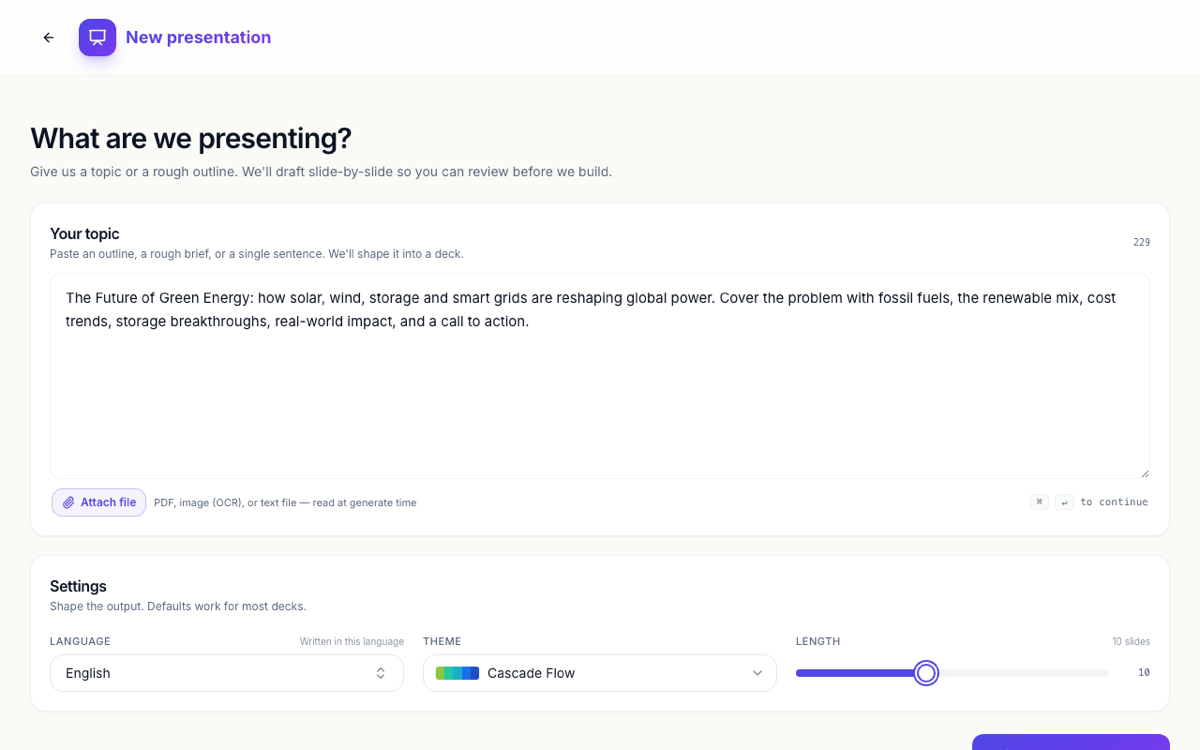Open the English language dropdown

tap(227, 673)
